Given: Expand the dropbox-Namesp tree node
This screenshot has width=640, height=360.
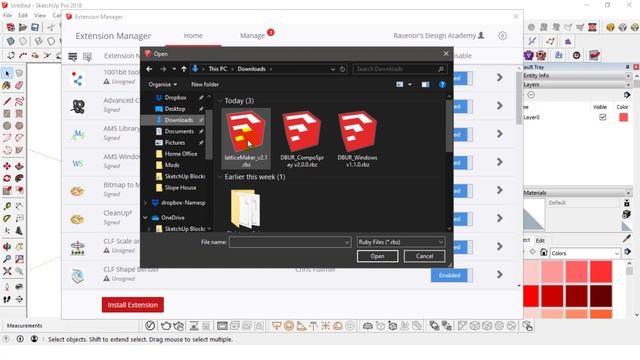Looking at the screenshot, I should point(145,203).
